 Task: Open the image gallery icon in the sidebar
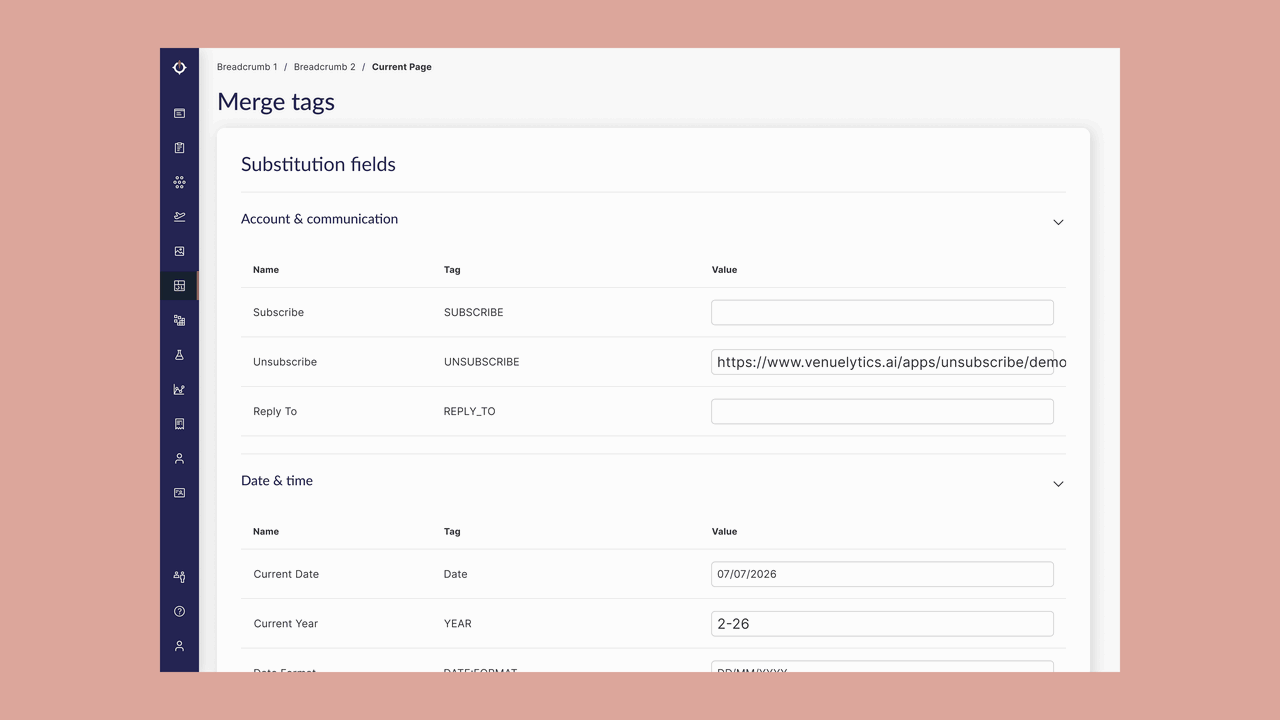[x=179, y=251]
